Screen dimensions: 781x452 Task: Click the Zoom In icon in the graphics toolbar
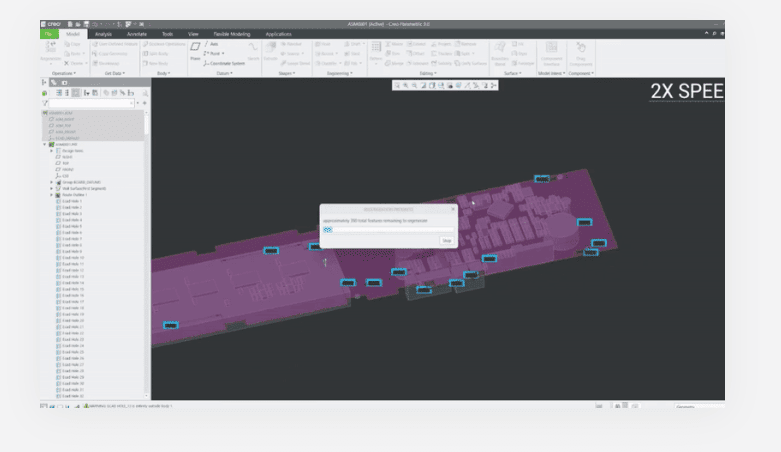(x=406, y=86)
